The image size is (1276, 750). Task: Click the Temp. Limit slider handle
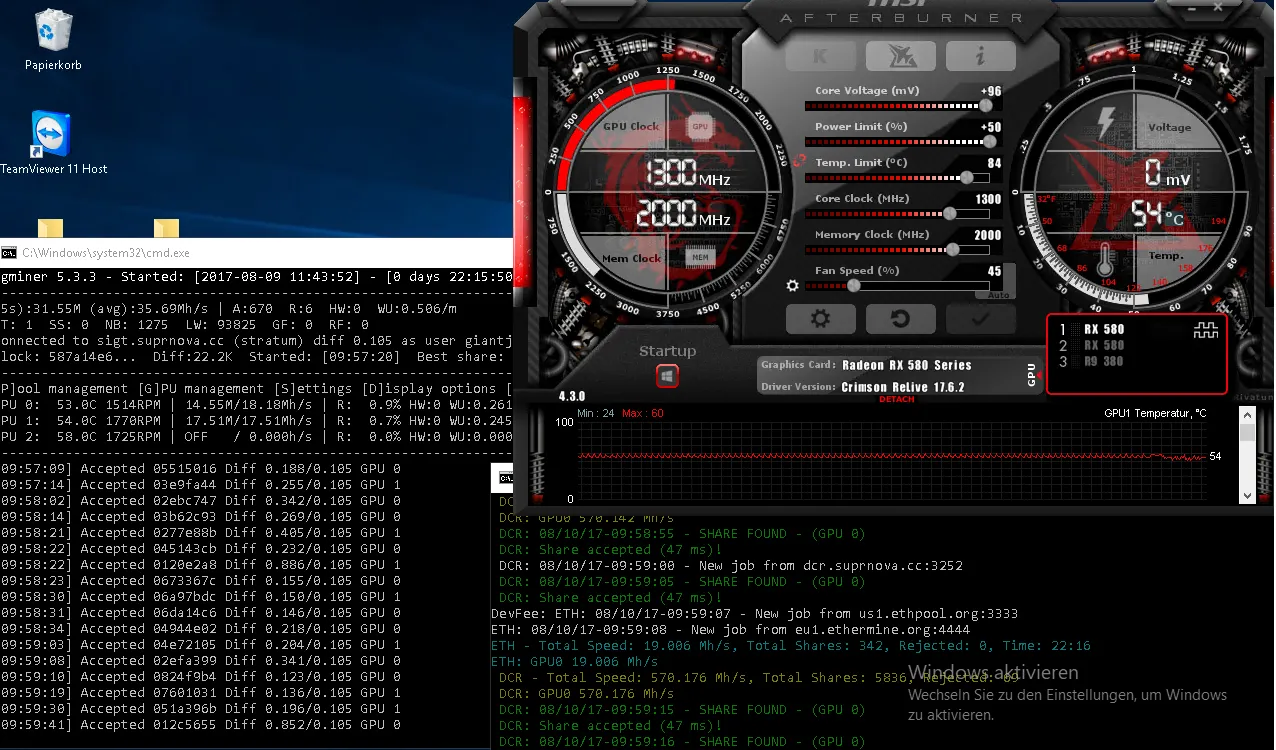coord(967,177)
